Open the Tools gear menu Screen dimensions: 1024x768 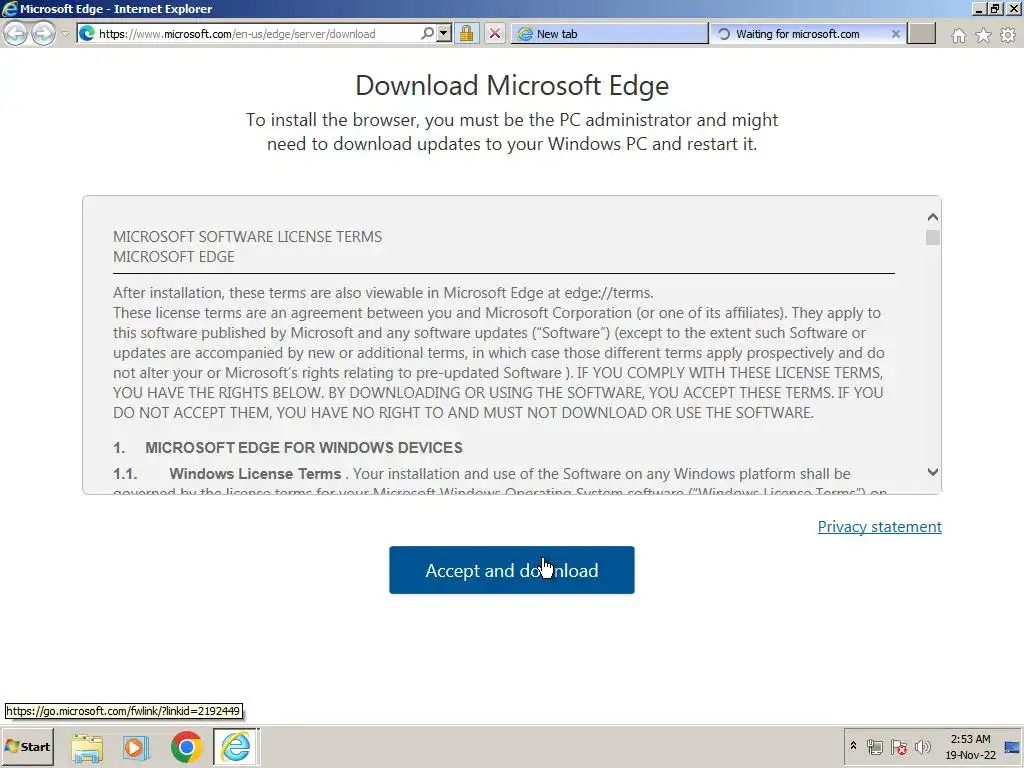click(x=1008, y=35)
